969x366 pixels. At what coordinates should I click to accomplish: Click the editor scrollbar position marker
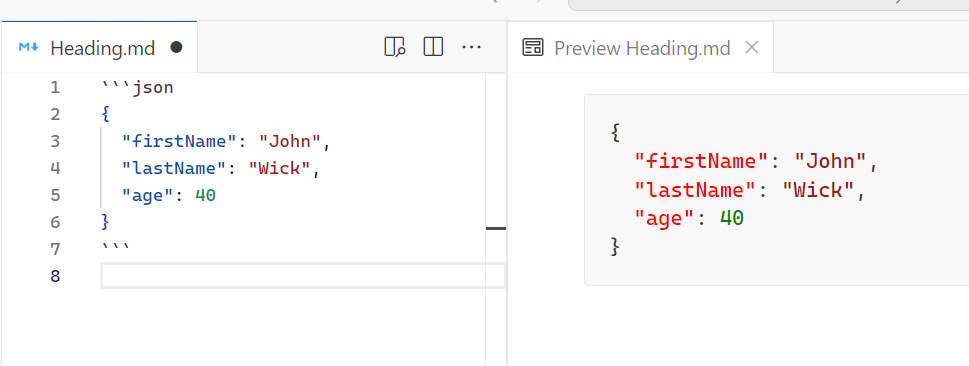tap(496, 229)
